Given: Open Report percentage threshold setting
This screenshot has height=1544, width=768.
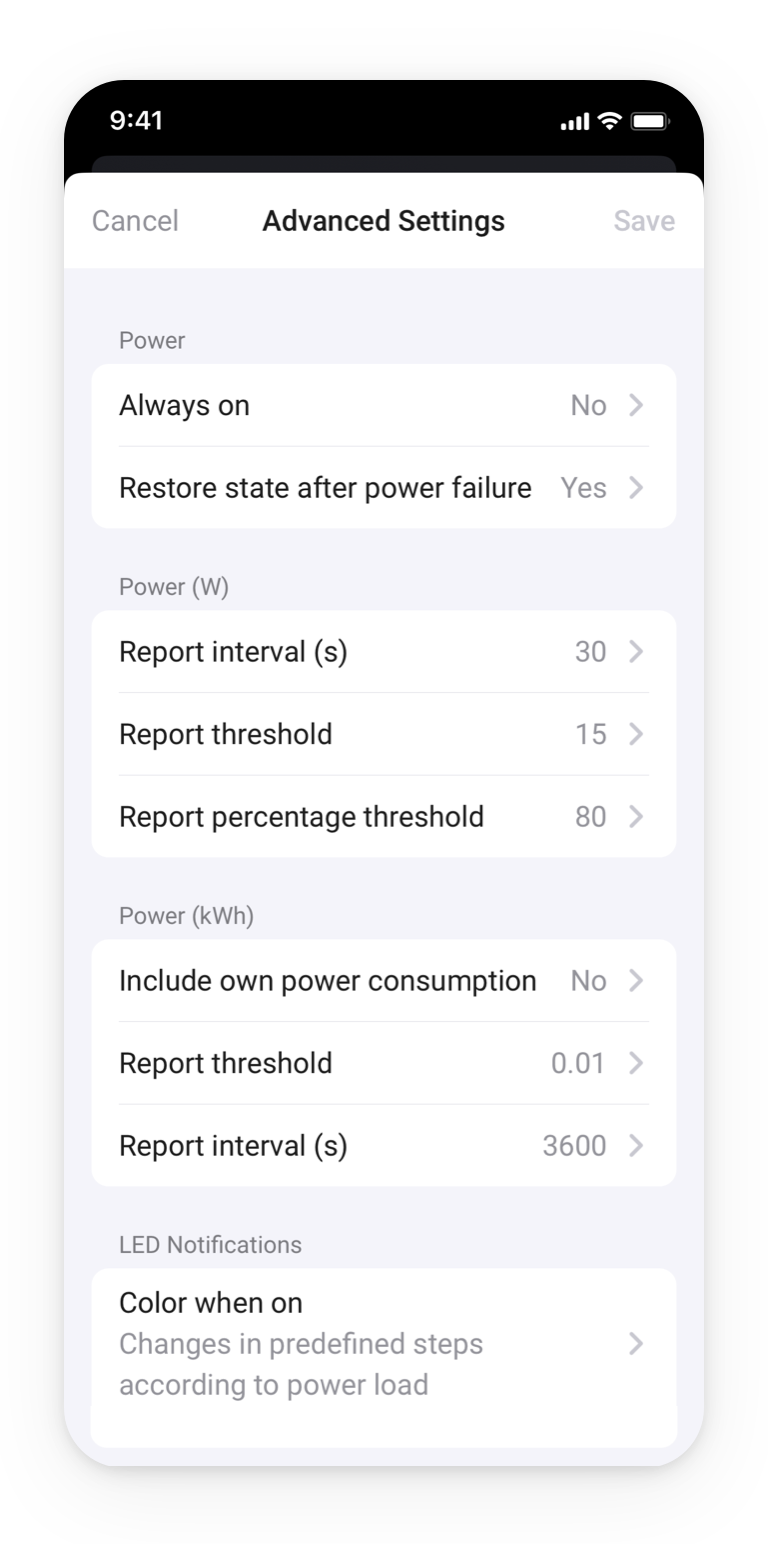Looking at the screenshot, I should tap(301, 817).
